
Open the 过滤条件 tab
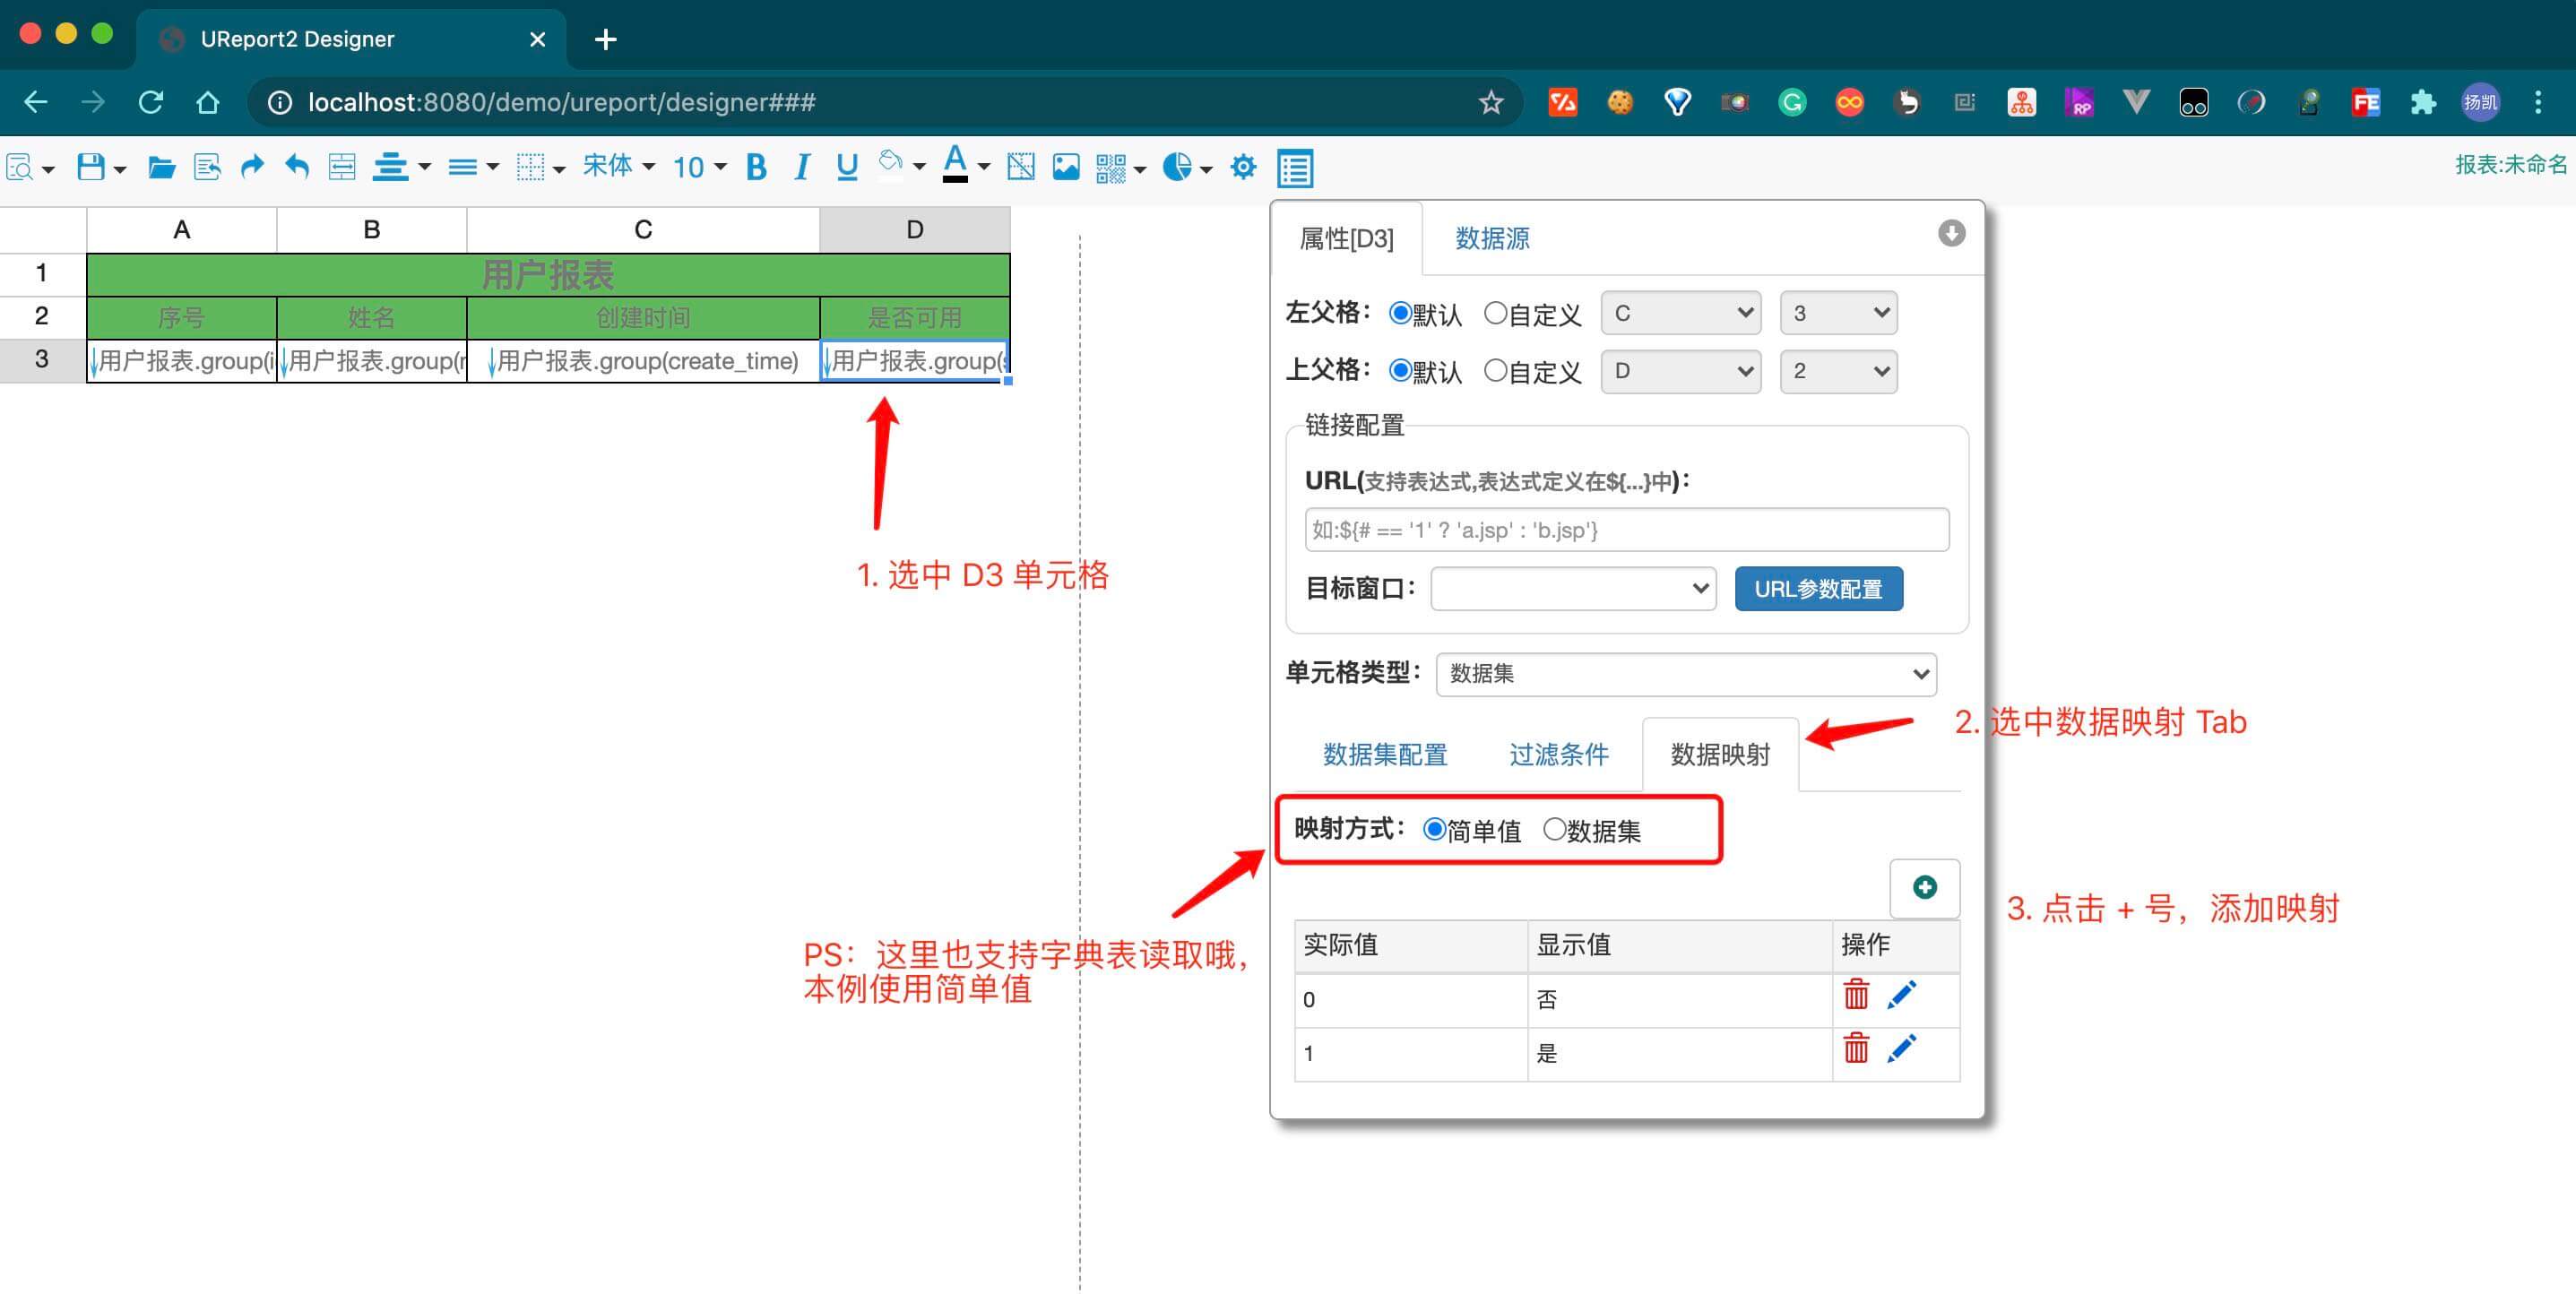point(1558,754)
